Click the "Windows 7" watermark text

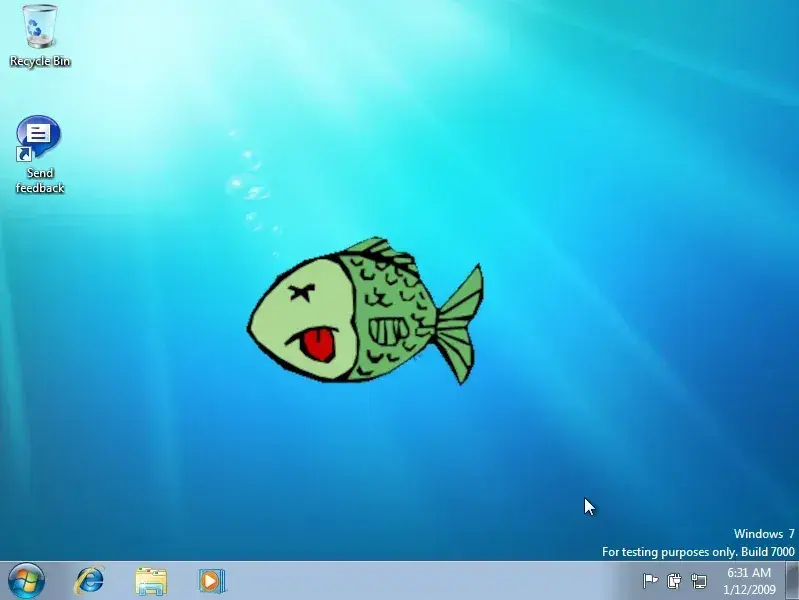point(764,534)
